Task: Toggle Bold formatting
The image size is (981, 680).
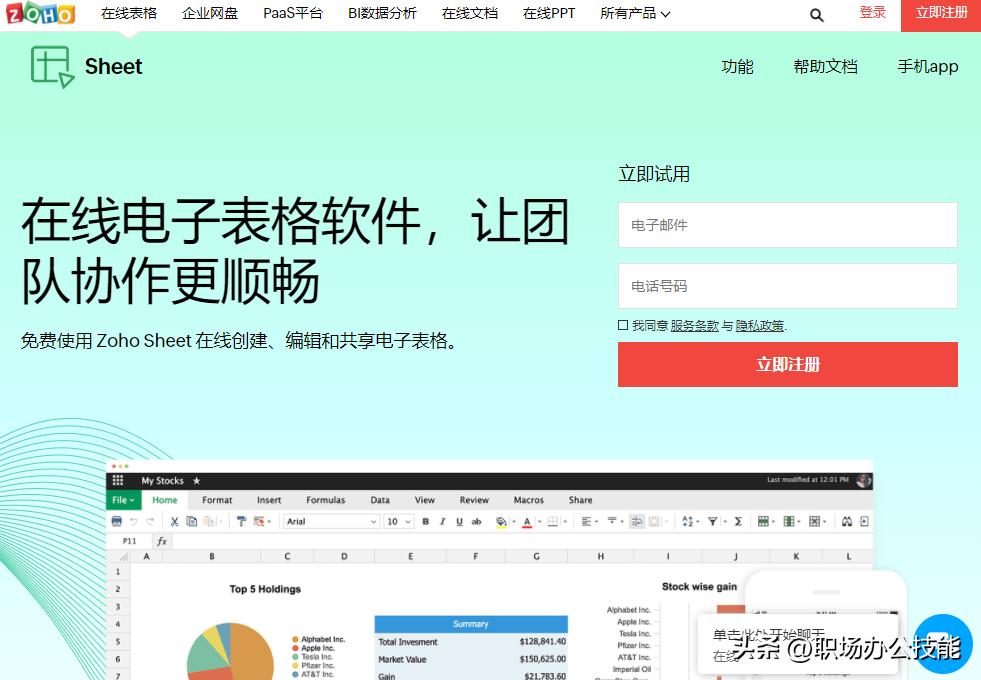Action: 425,521
